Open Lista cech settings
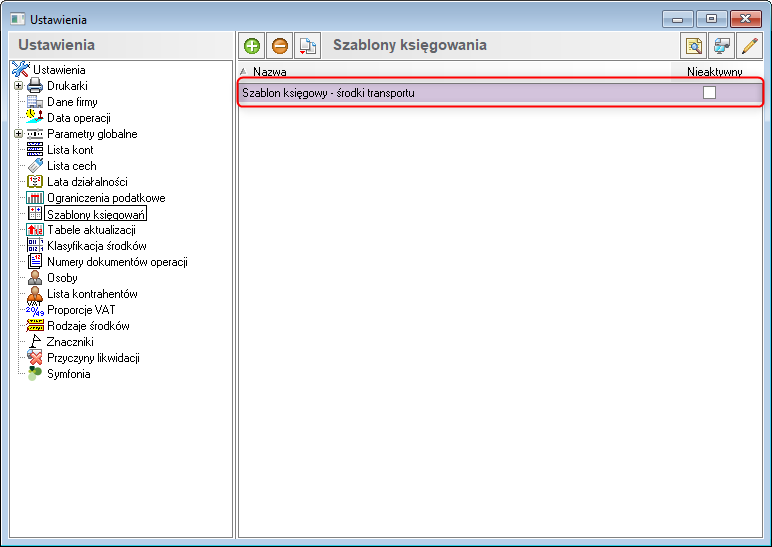The height and width of the screenshot is (547, 772). [x=72, y=166]
